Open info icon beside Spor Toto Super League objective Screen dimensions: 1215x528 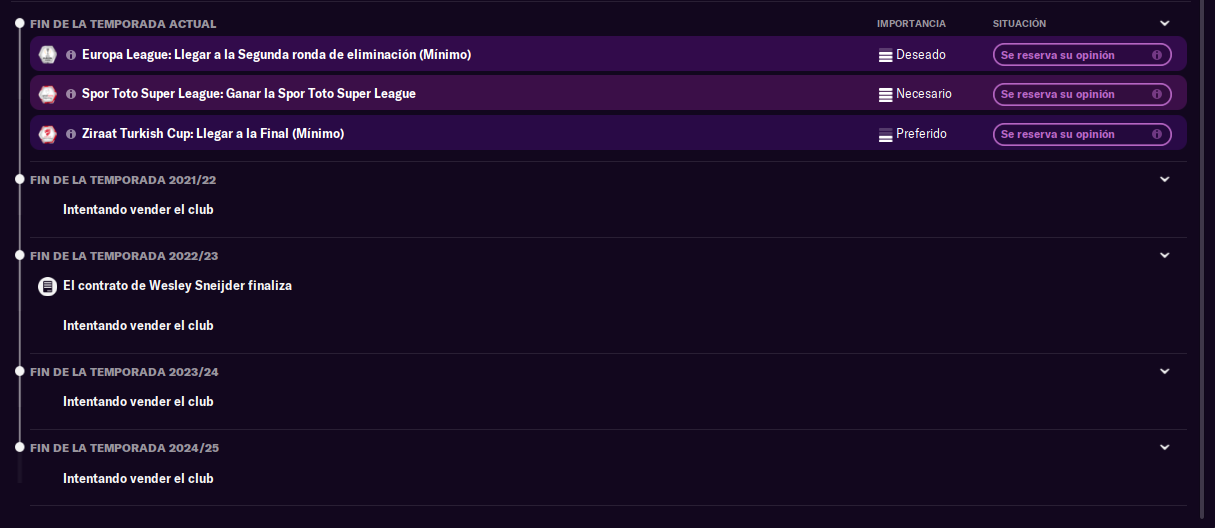click(x=71, y=94)
